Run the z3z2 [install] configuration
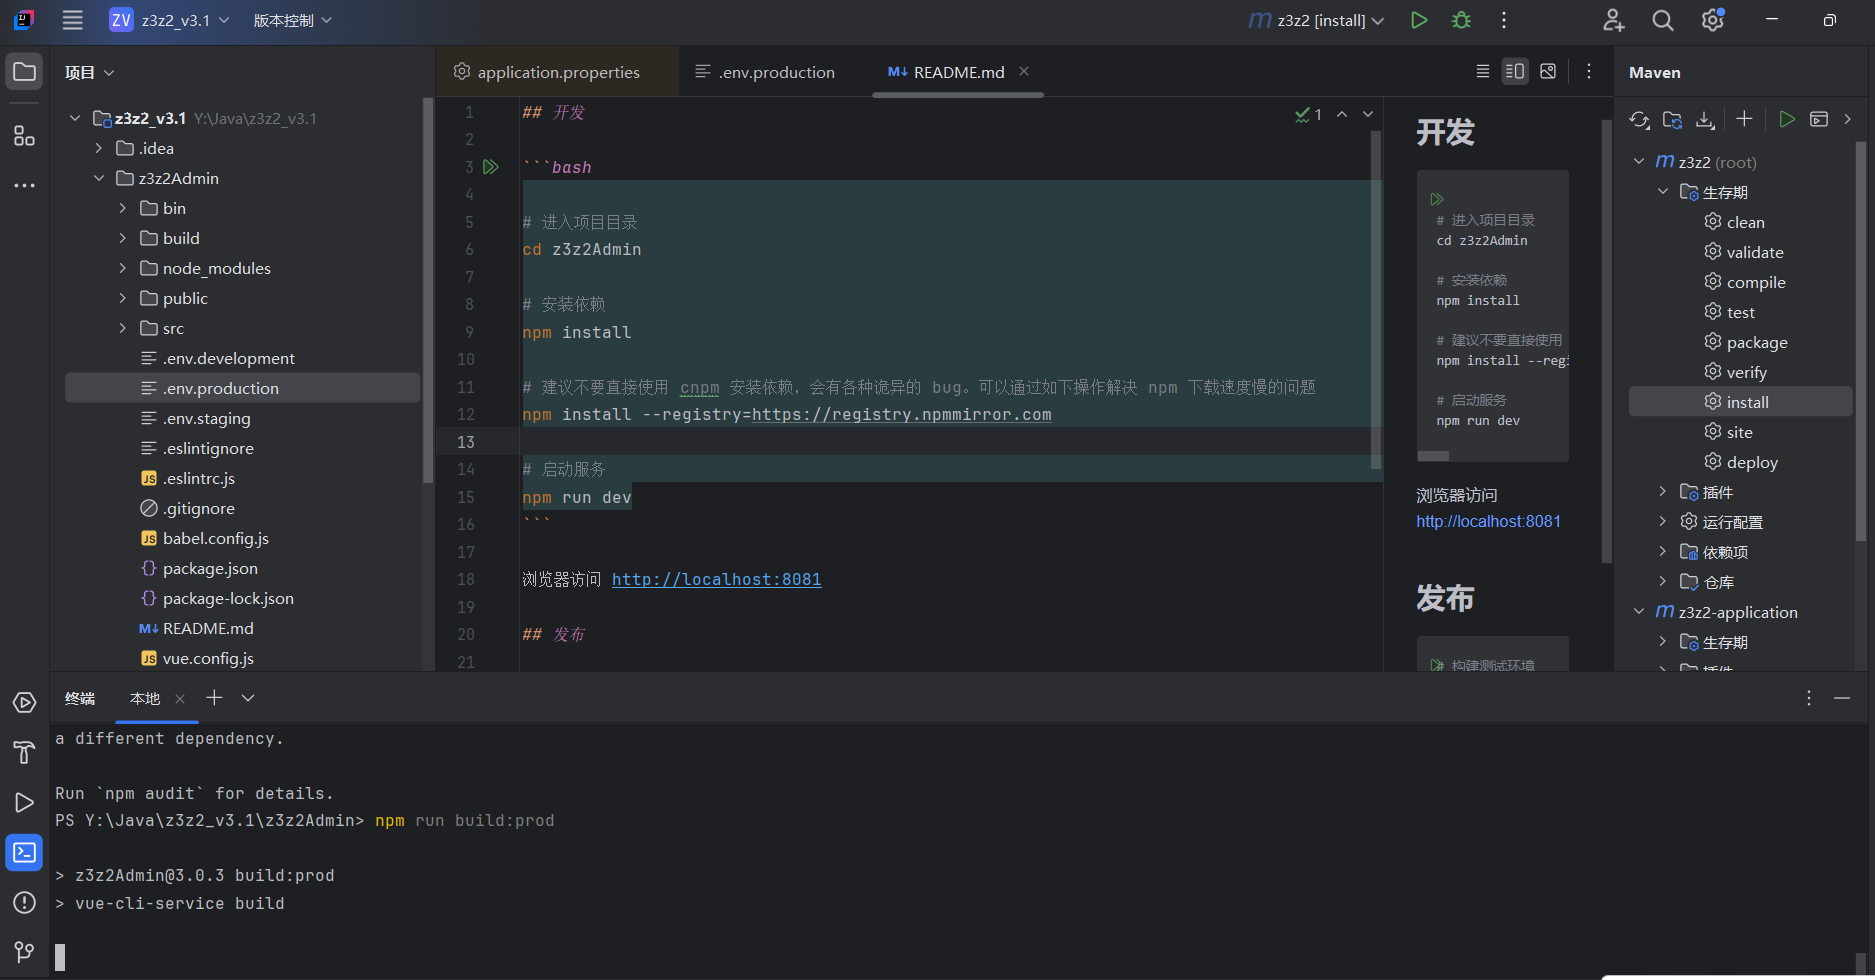1875x980 pixels. [x=1418, y=20]
